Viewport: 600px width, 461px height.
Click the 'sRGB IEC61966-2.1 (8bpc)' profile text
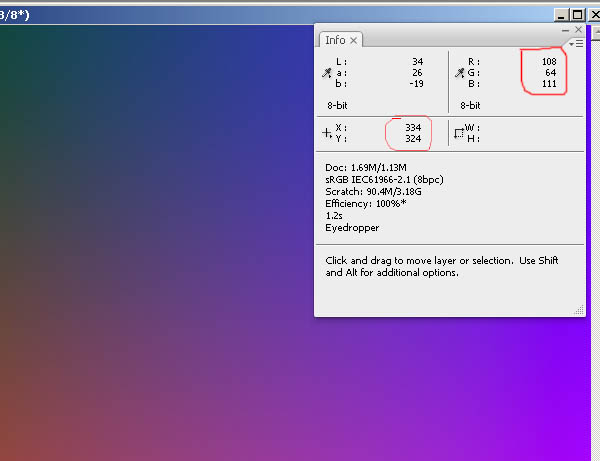click(384, 179)
